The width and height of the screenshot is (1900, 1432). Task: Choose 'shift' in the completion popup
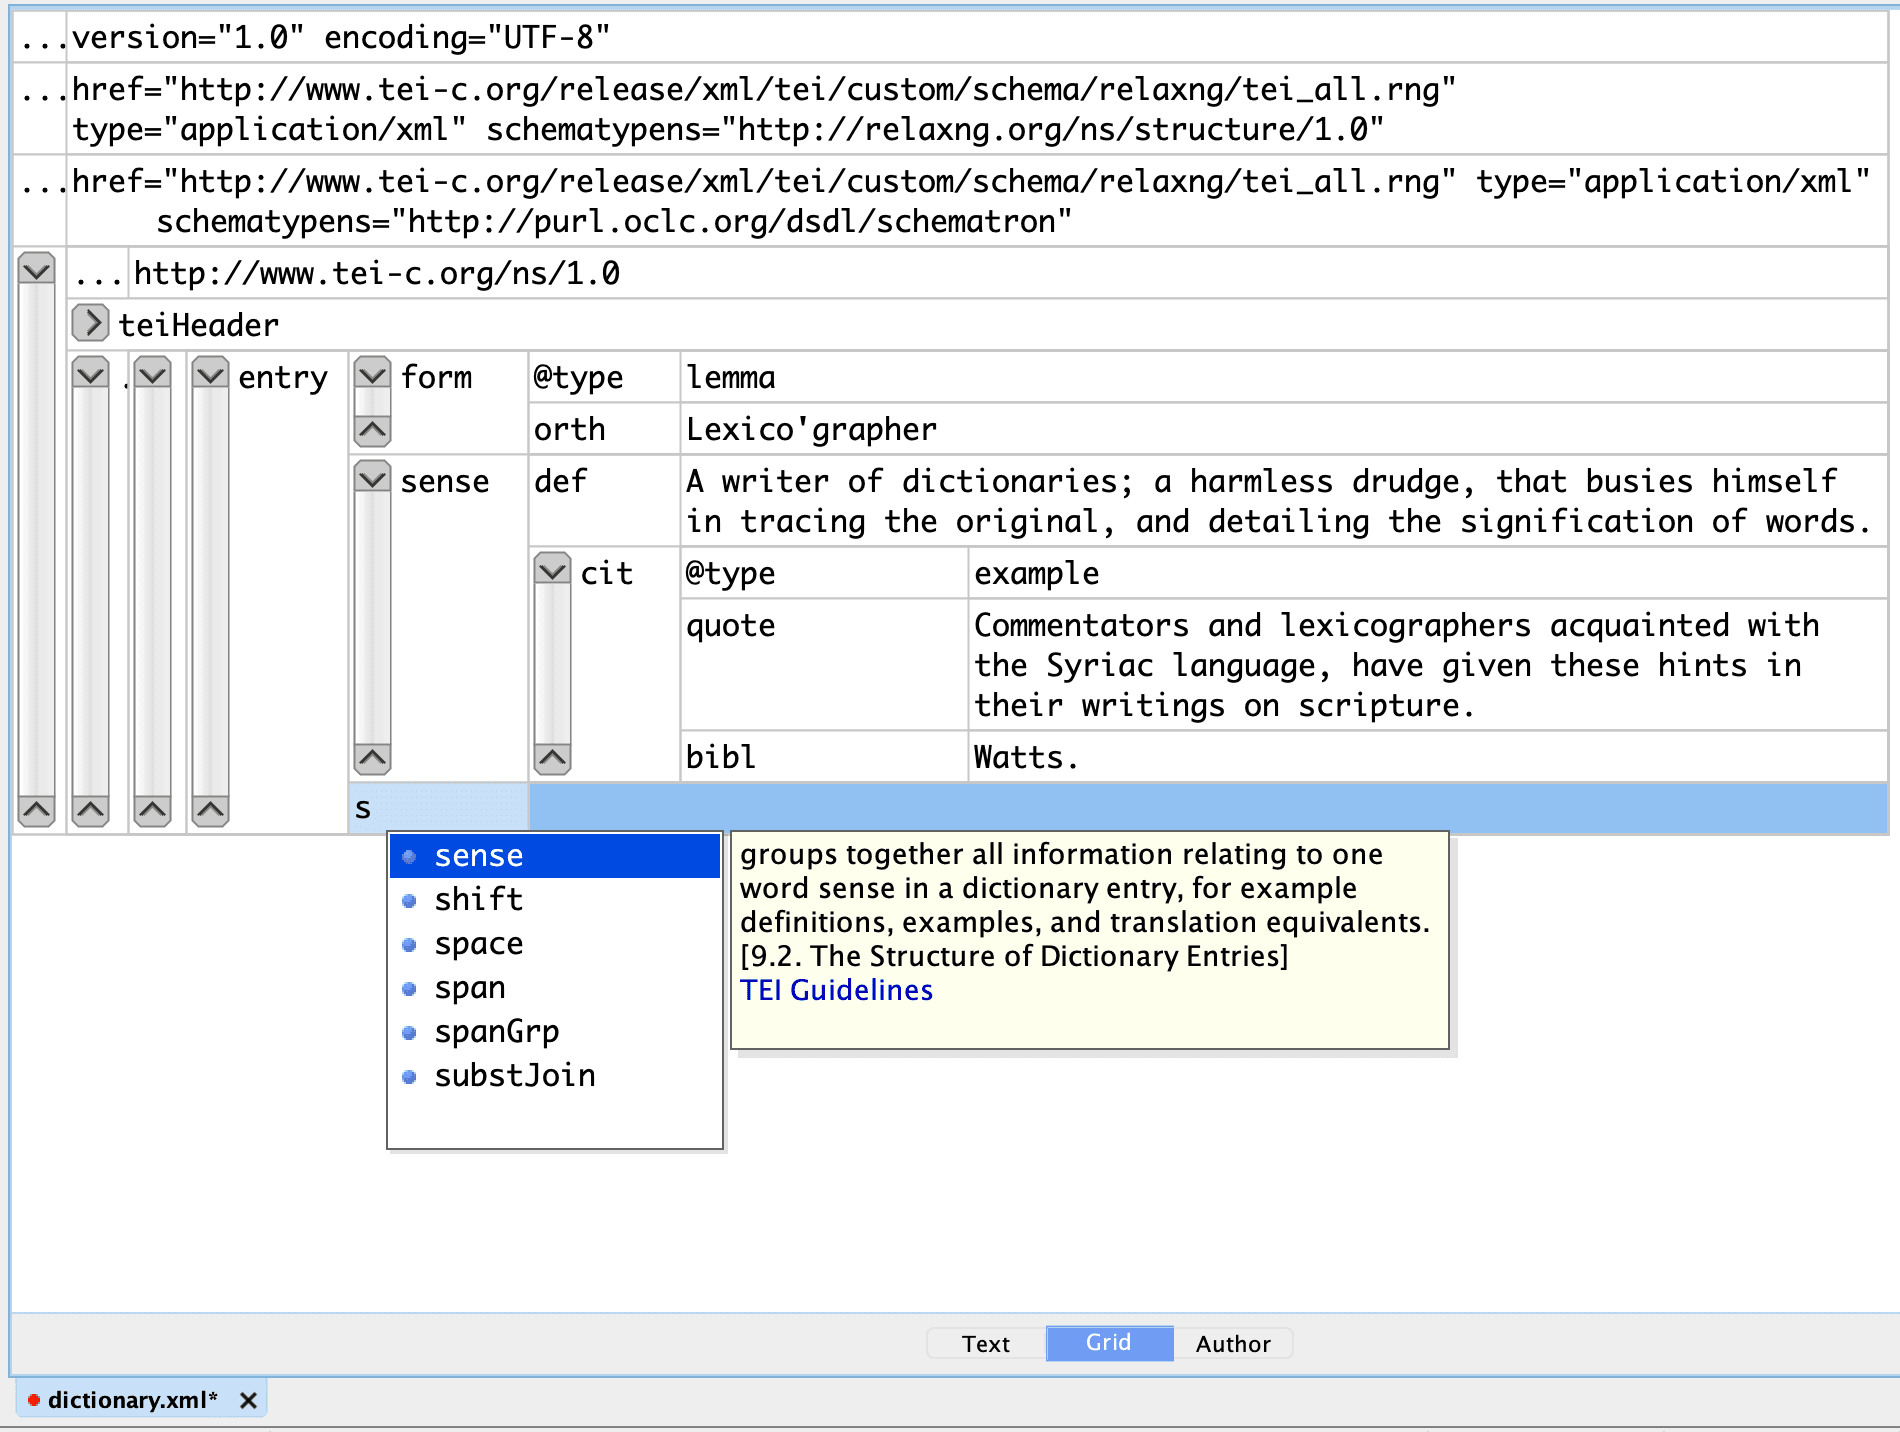(x=478, y=900)
